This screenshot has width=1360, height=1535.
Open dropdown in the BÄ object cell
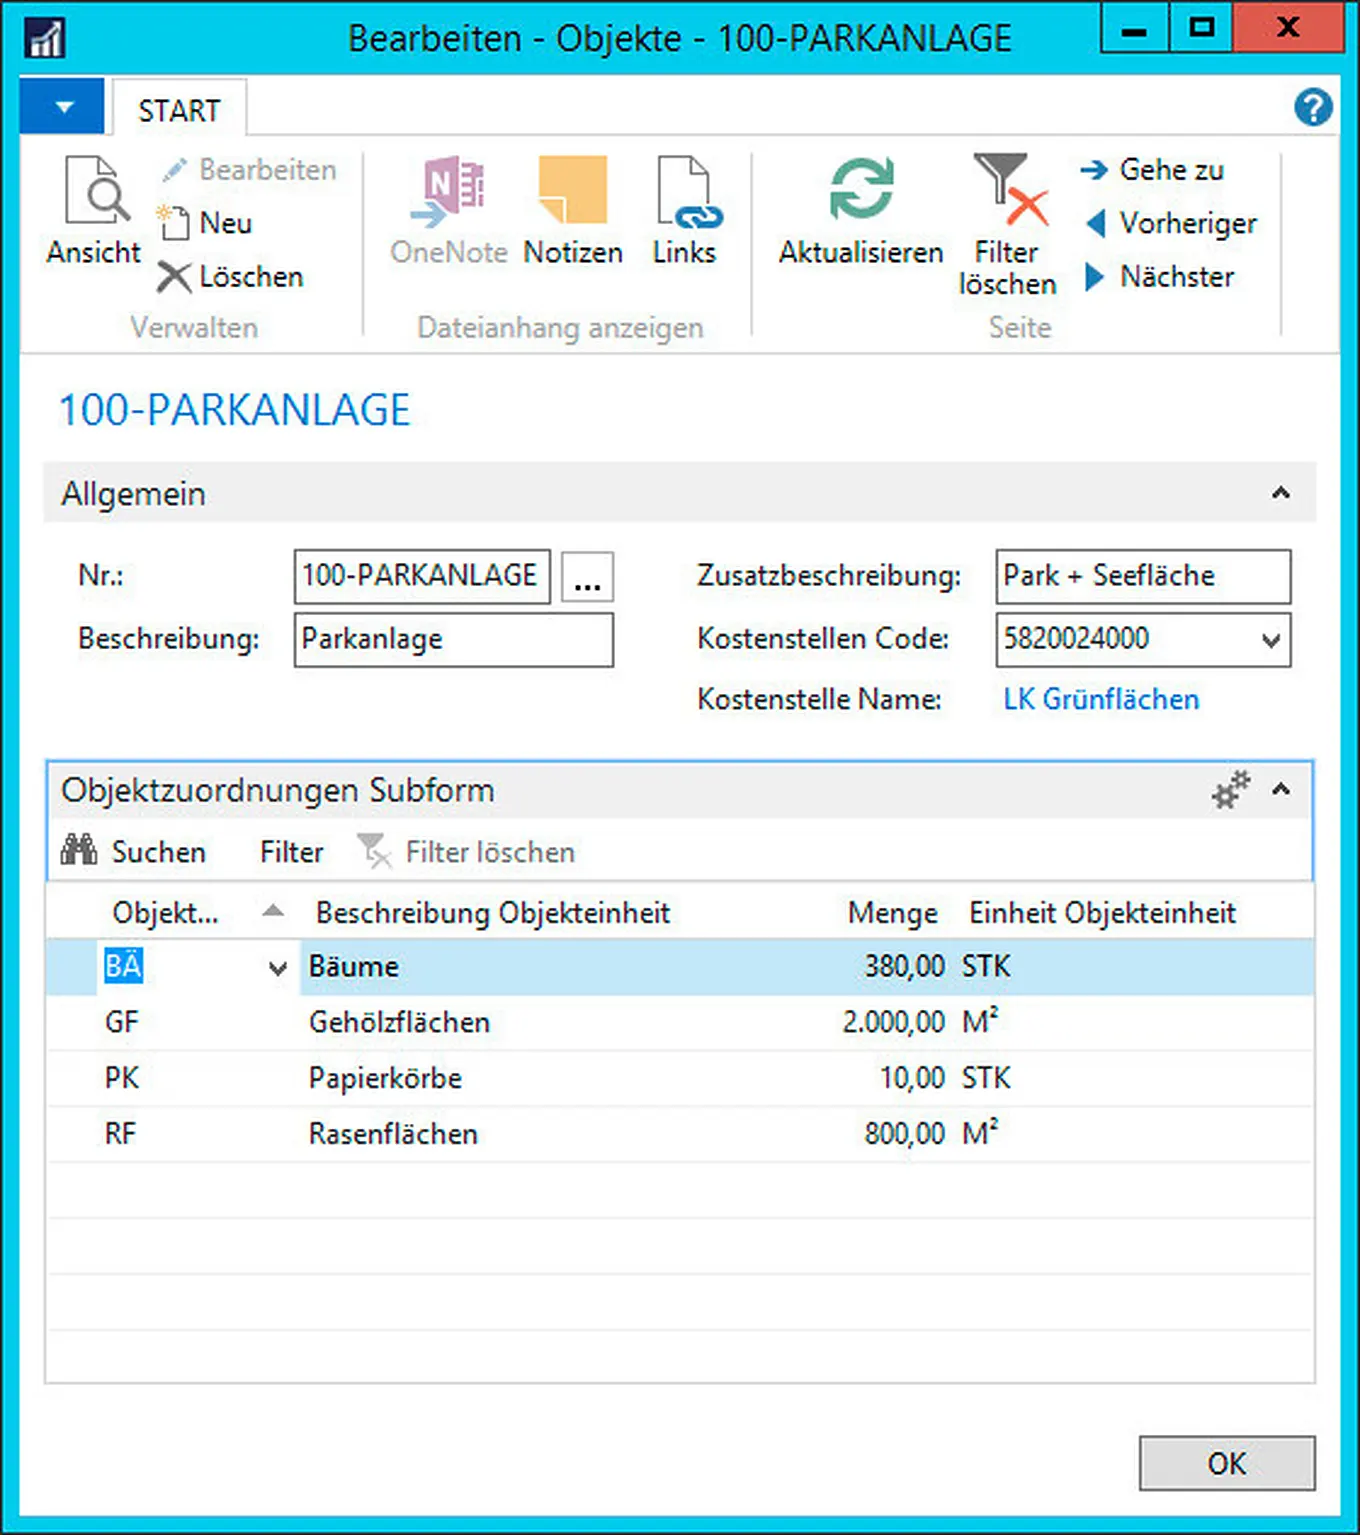pos(278,968)
